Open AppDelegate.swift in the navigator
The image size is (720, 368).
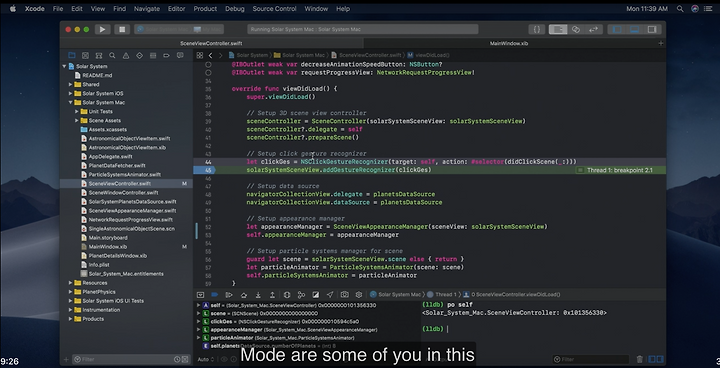[x=110, y=157]
